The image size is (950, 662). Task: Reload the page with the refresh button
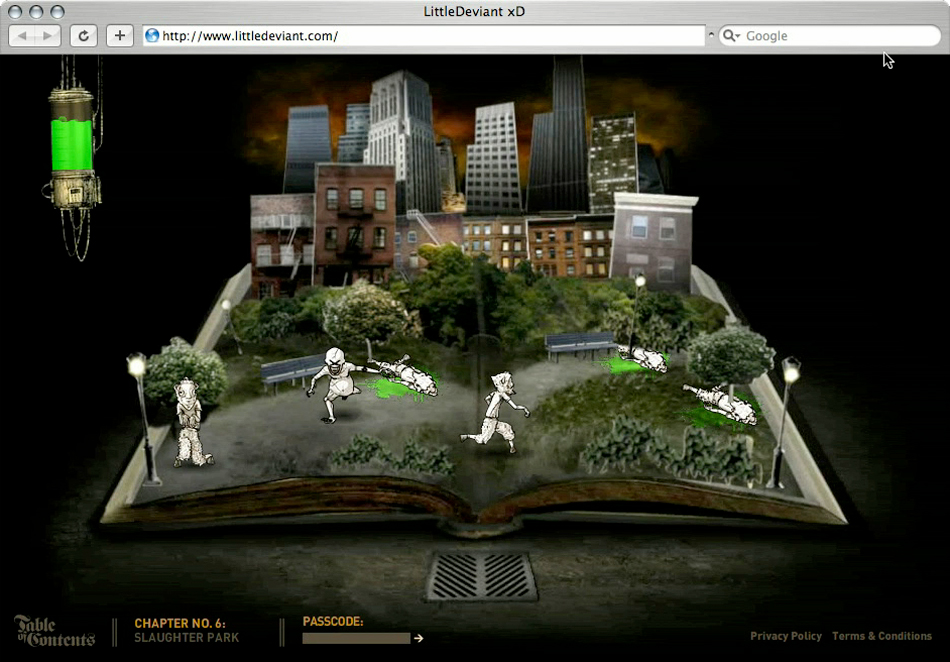tap(83, 36)
